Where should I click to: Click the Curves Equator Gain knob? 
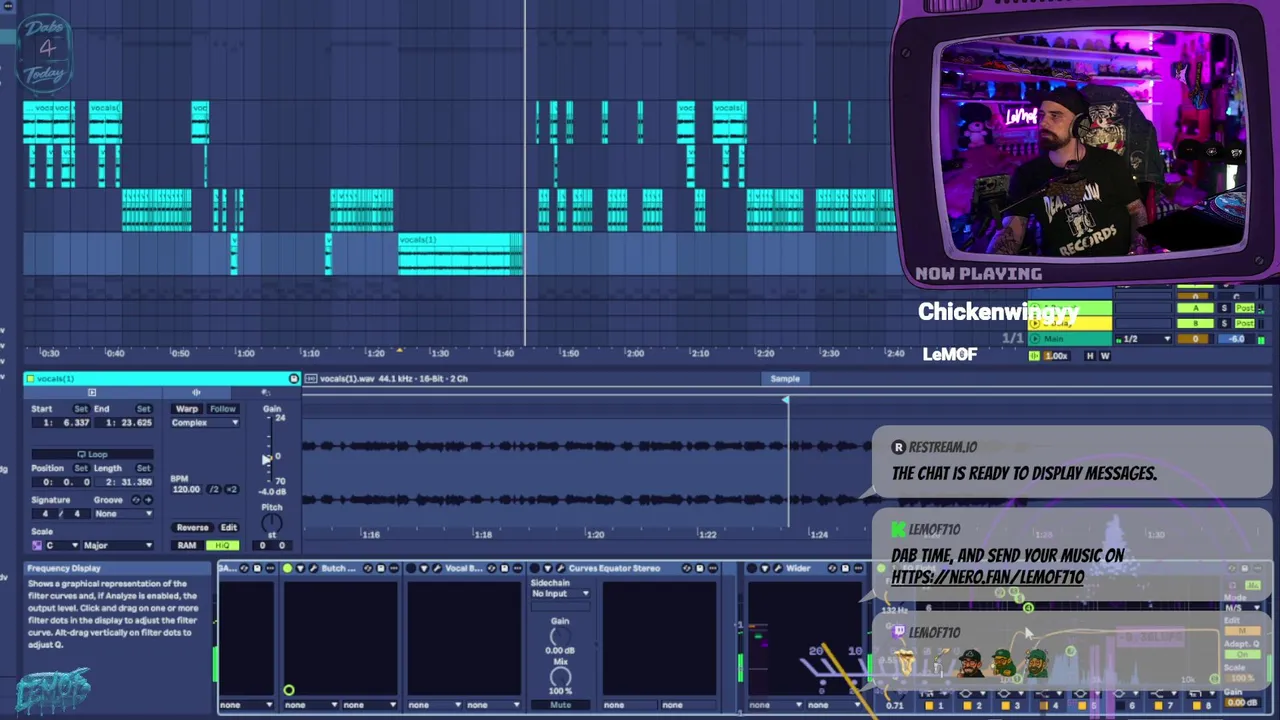point(560,637)
